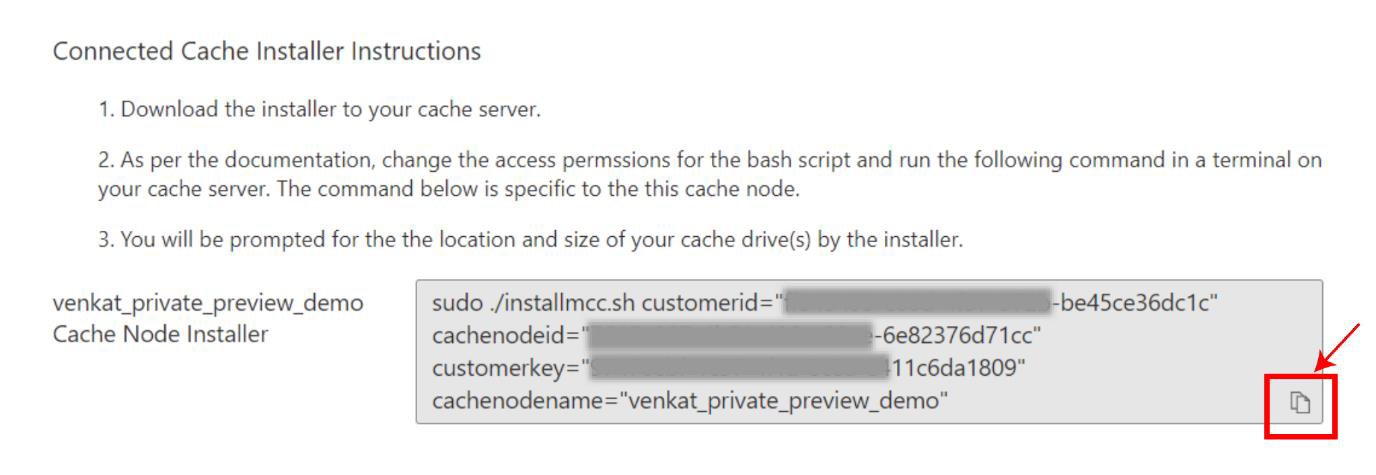This screenshot has width=1376, height=475.
Task: Click the venkat_private_preview_demo label beside the command box
Action: (208, 303)
